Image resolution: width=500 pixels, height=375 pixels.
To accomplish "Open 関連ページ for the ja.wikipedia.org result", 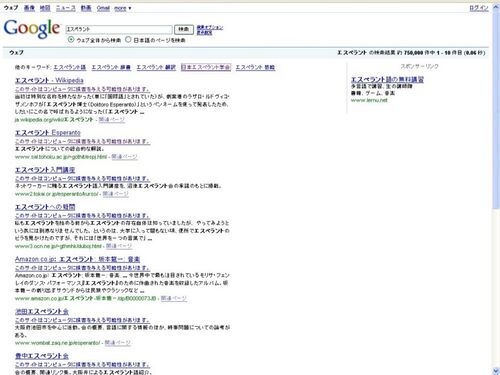I will (112, 120).
